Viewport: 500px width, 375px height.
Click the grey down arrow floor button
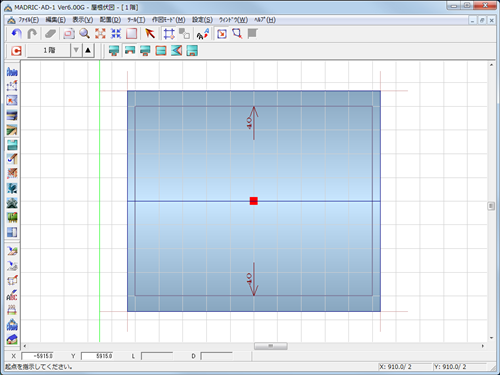point(76,50)
